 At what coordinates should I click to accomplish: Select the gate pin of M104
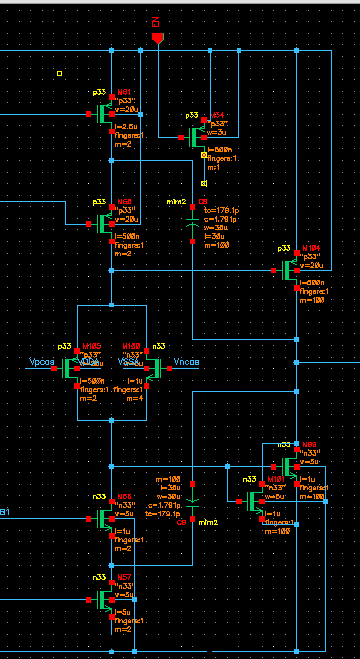273,271
